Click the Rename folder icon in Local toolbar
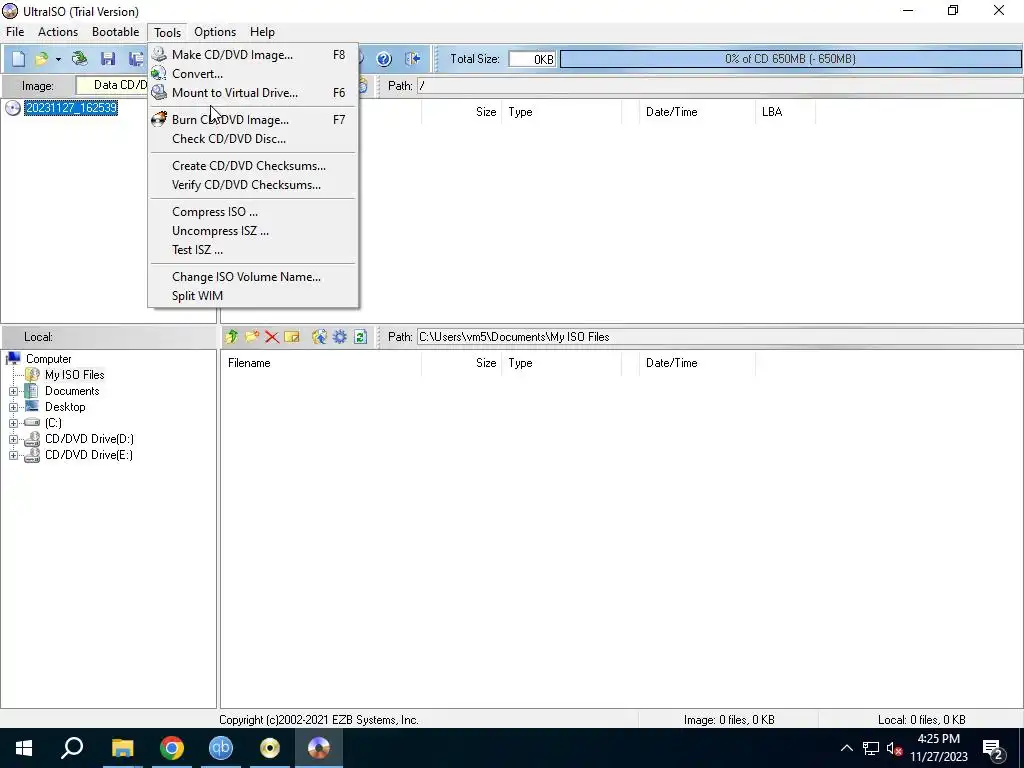Screen dimensions: 1024x768 (292, 337)
